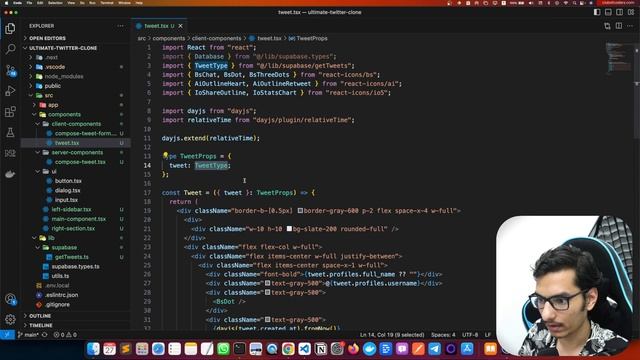Click TweetProps in the breadcrumb
The width and height of the screenshot is (640, 360).
pos(312,38)
